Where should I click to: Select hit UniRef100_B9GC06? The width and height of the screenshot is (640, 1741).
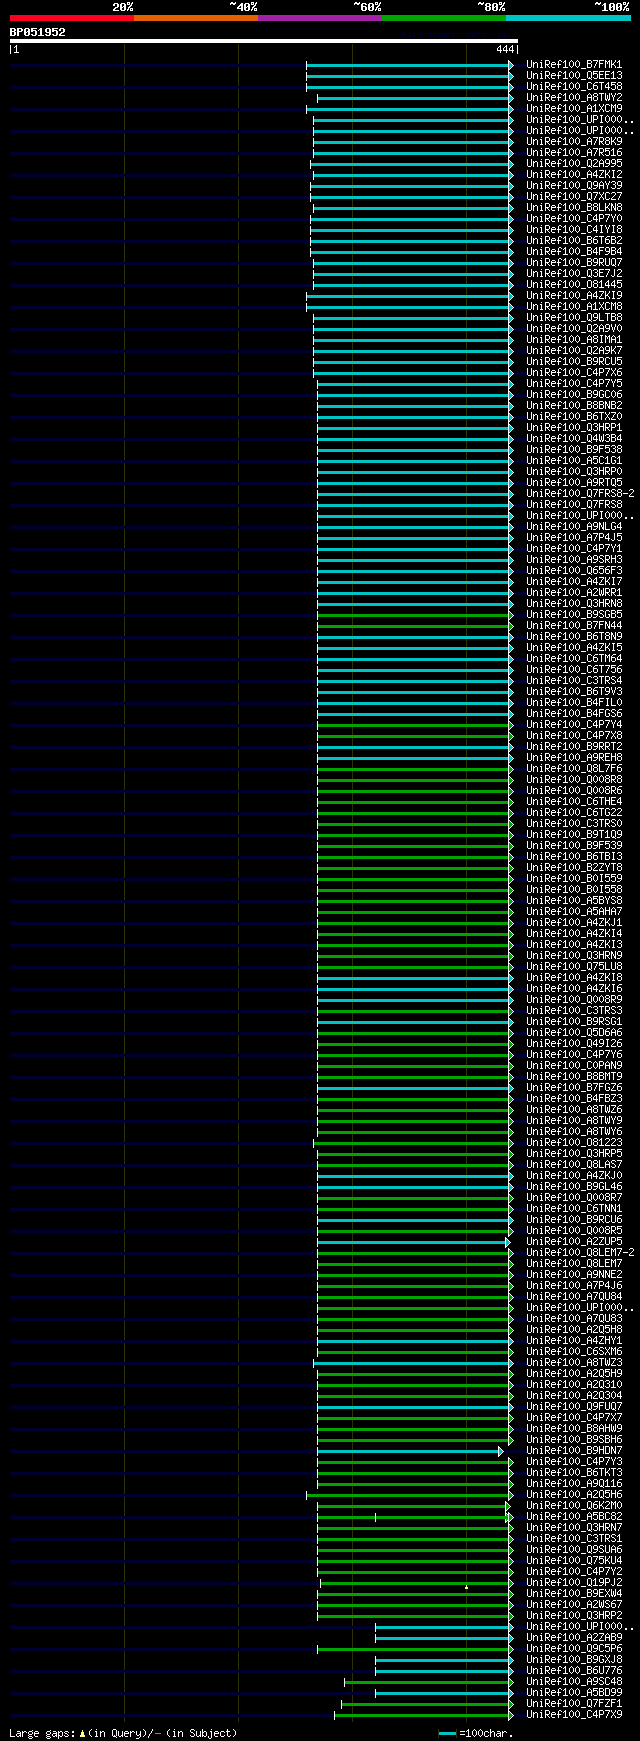tap(574, 395)
